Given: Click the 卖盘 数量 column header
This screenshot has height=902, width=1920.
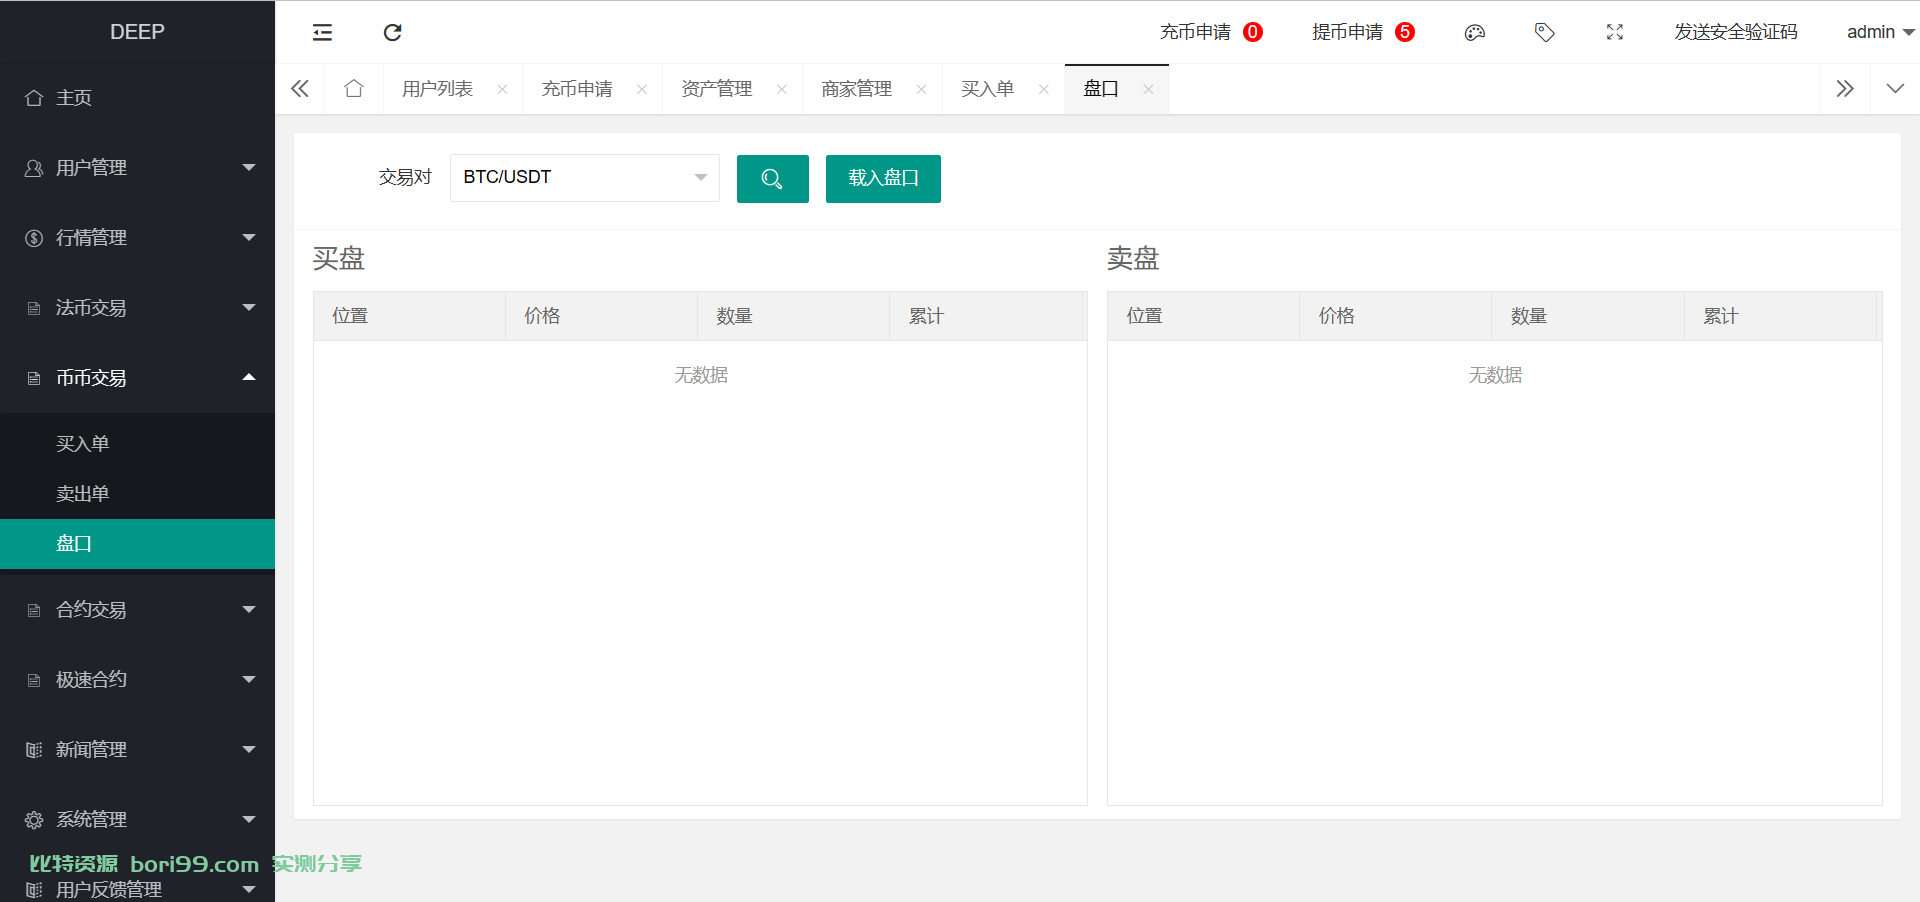Looking at the screenshot, I should click(x=1588, y=316).
